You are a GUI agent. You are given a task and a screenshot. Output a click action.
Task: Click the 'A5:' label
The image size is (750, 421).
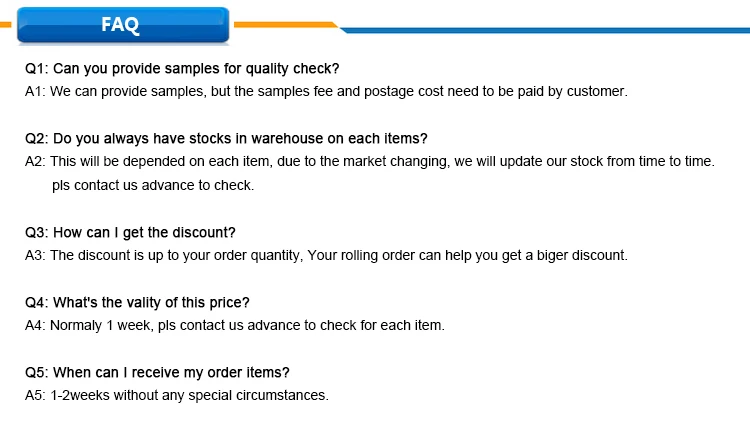coord(35,395)
